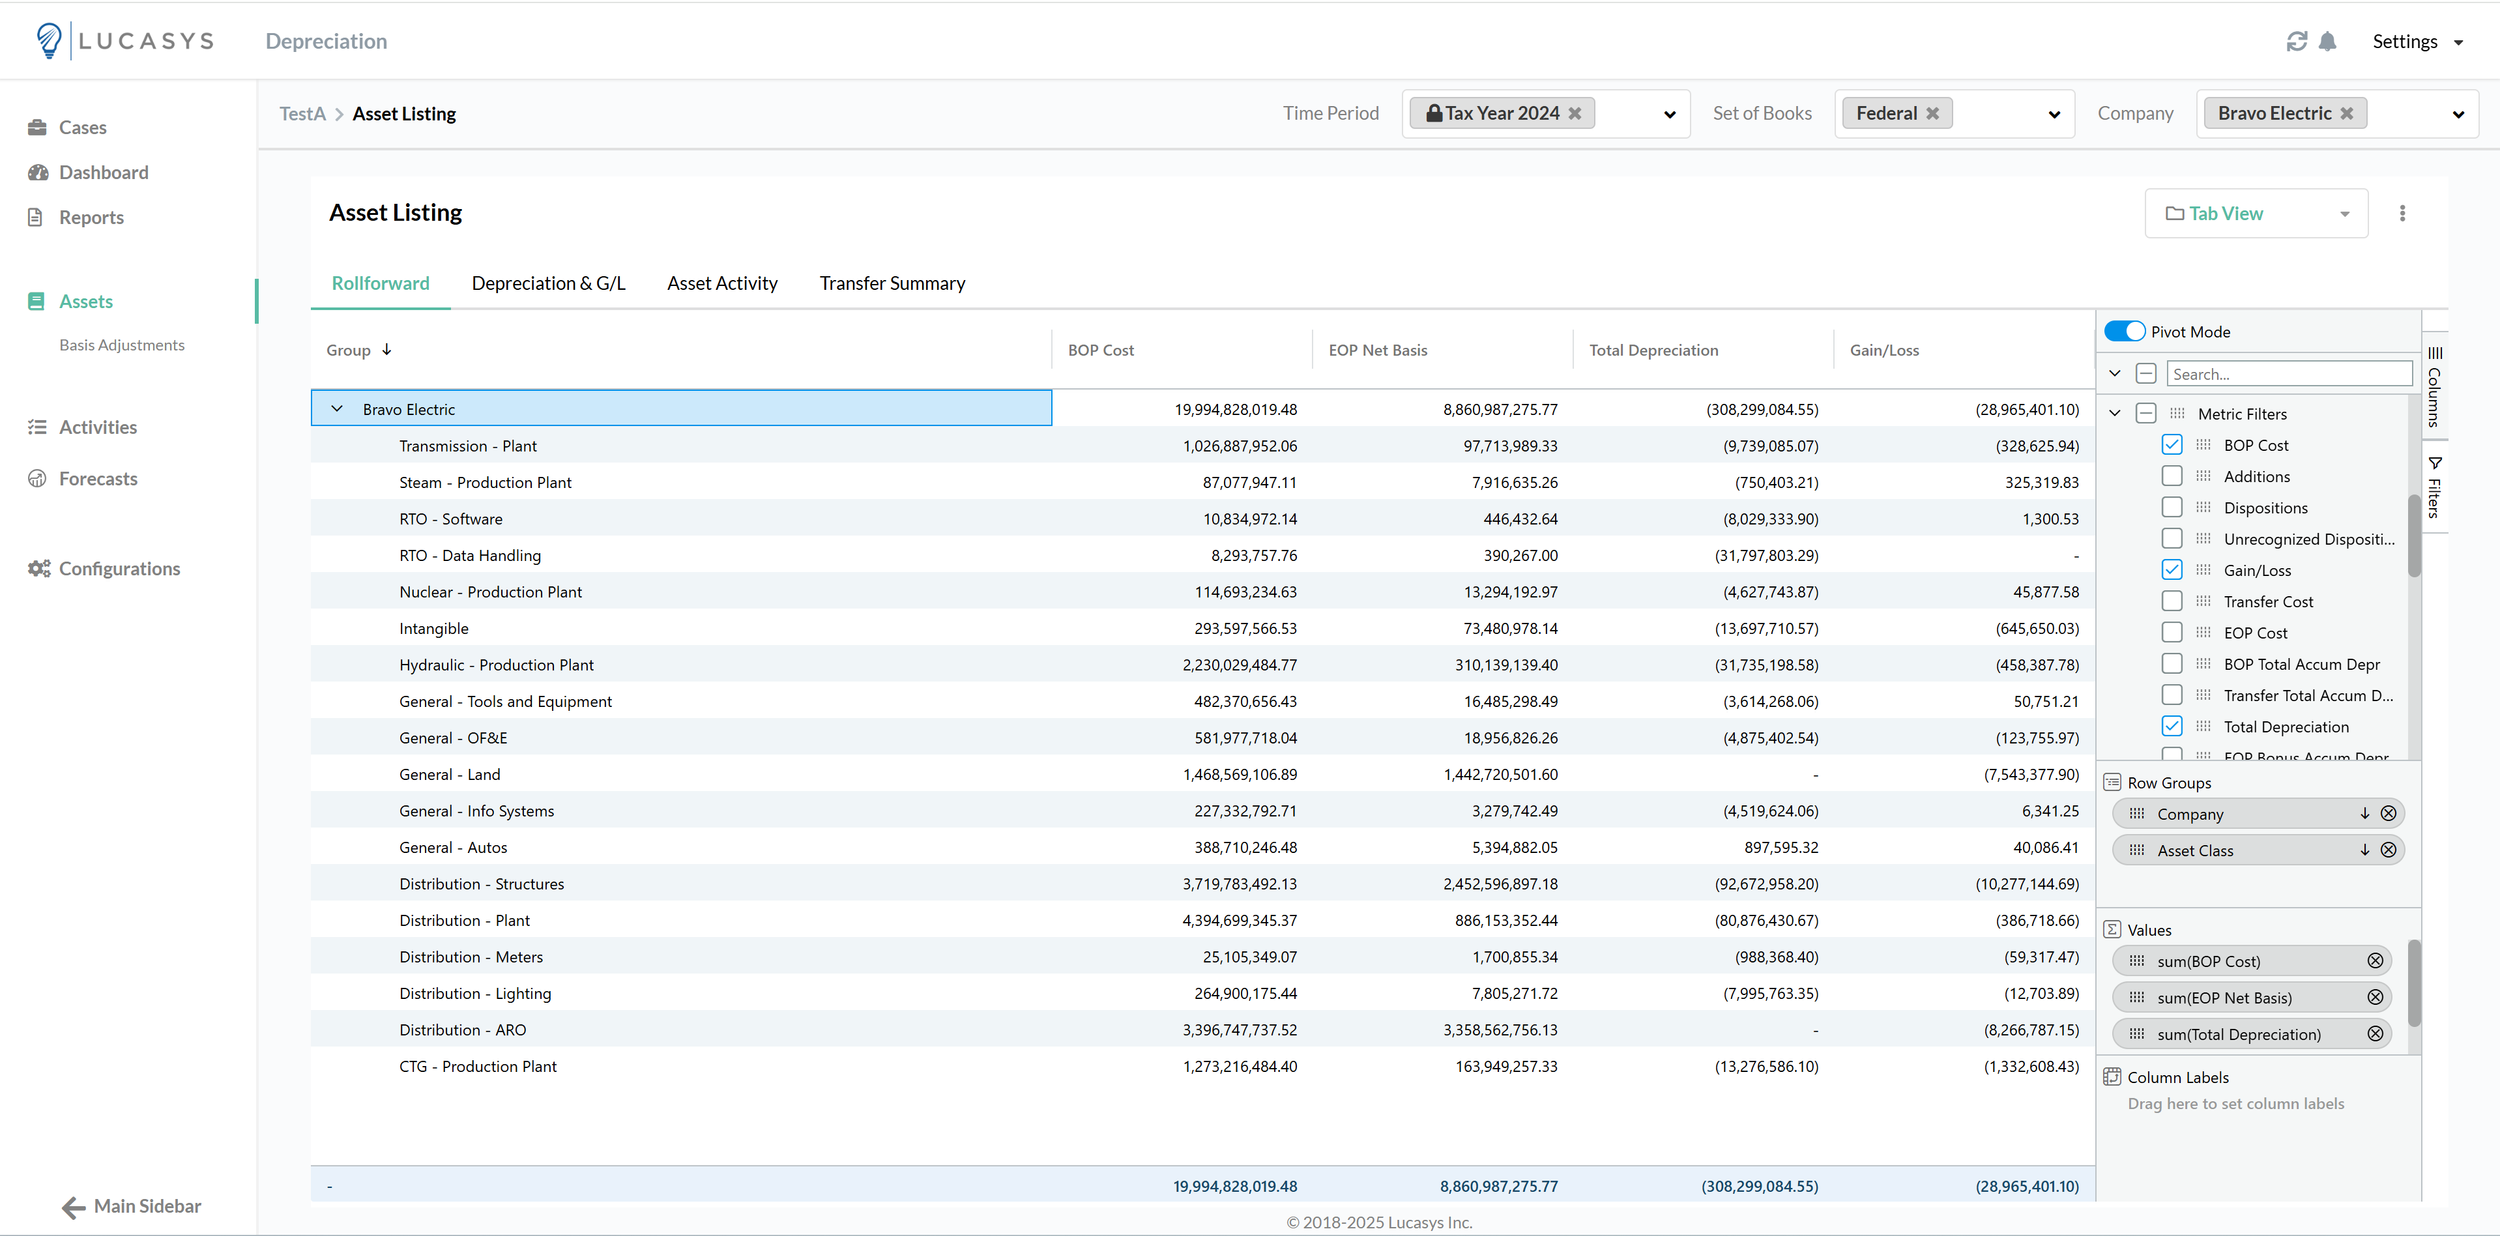Enable the Additions metric checkbox

point(2171,476)
